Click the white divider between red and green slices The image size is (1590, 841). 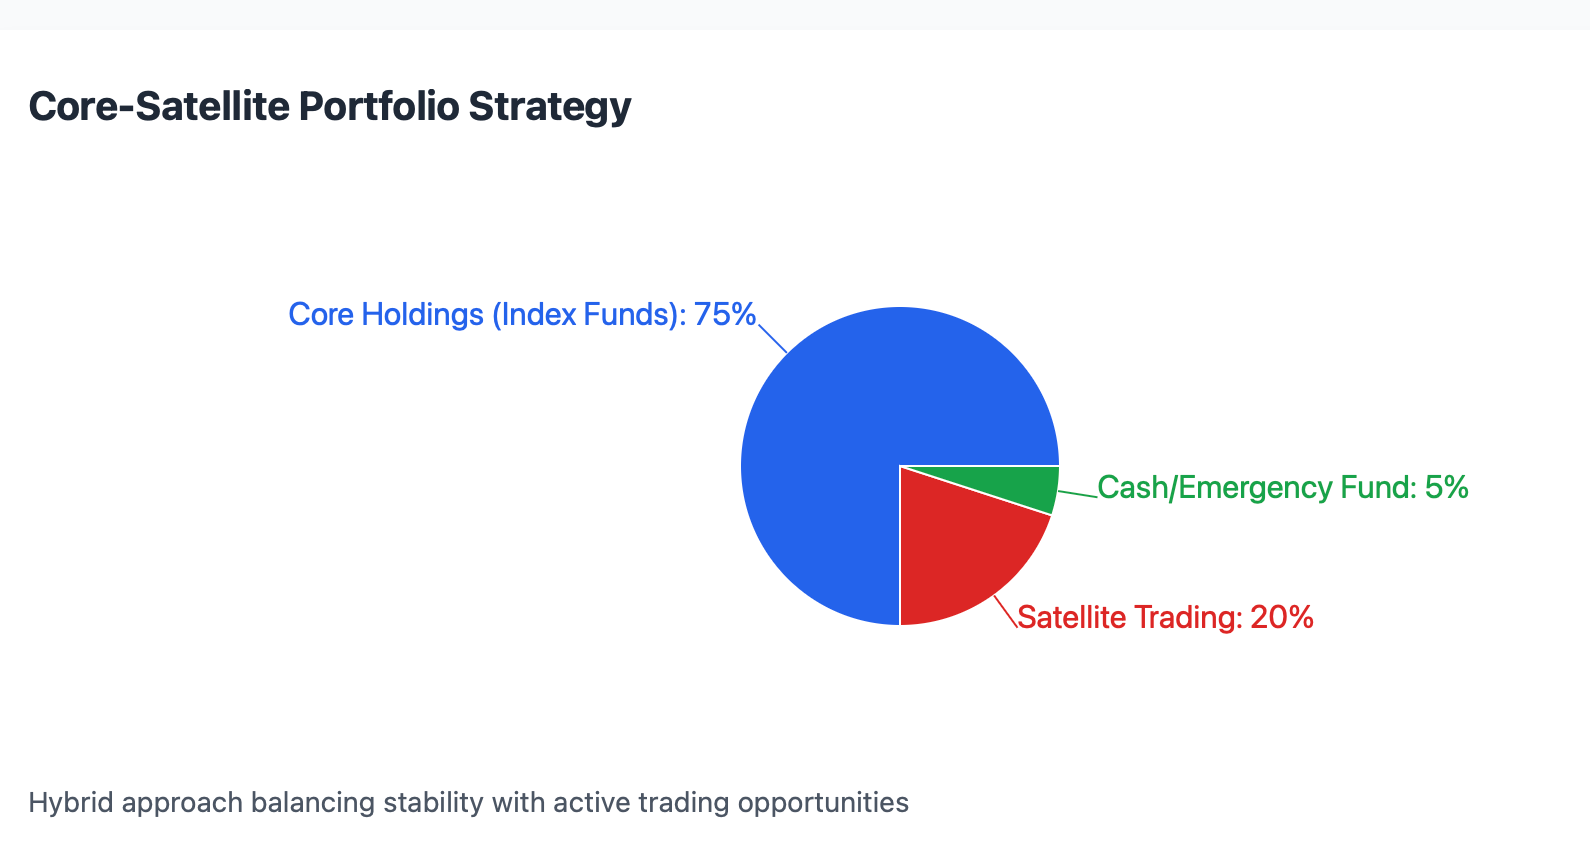coord(976,491)
